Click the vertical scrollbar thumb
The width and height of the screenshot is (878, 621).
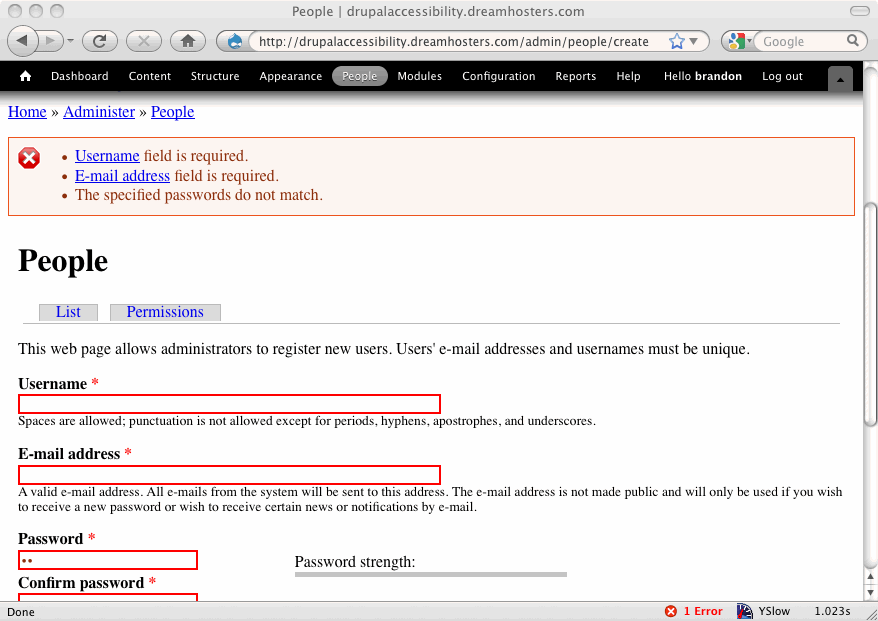pos(871,314)
